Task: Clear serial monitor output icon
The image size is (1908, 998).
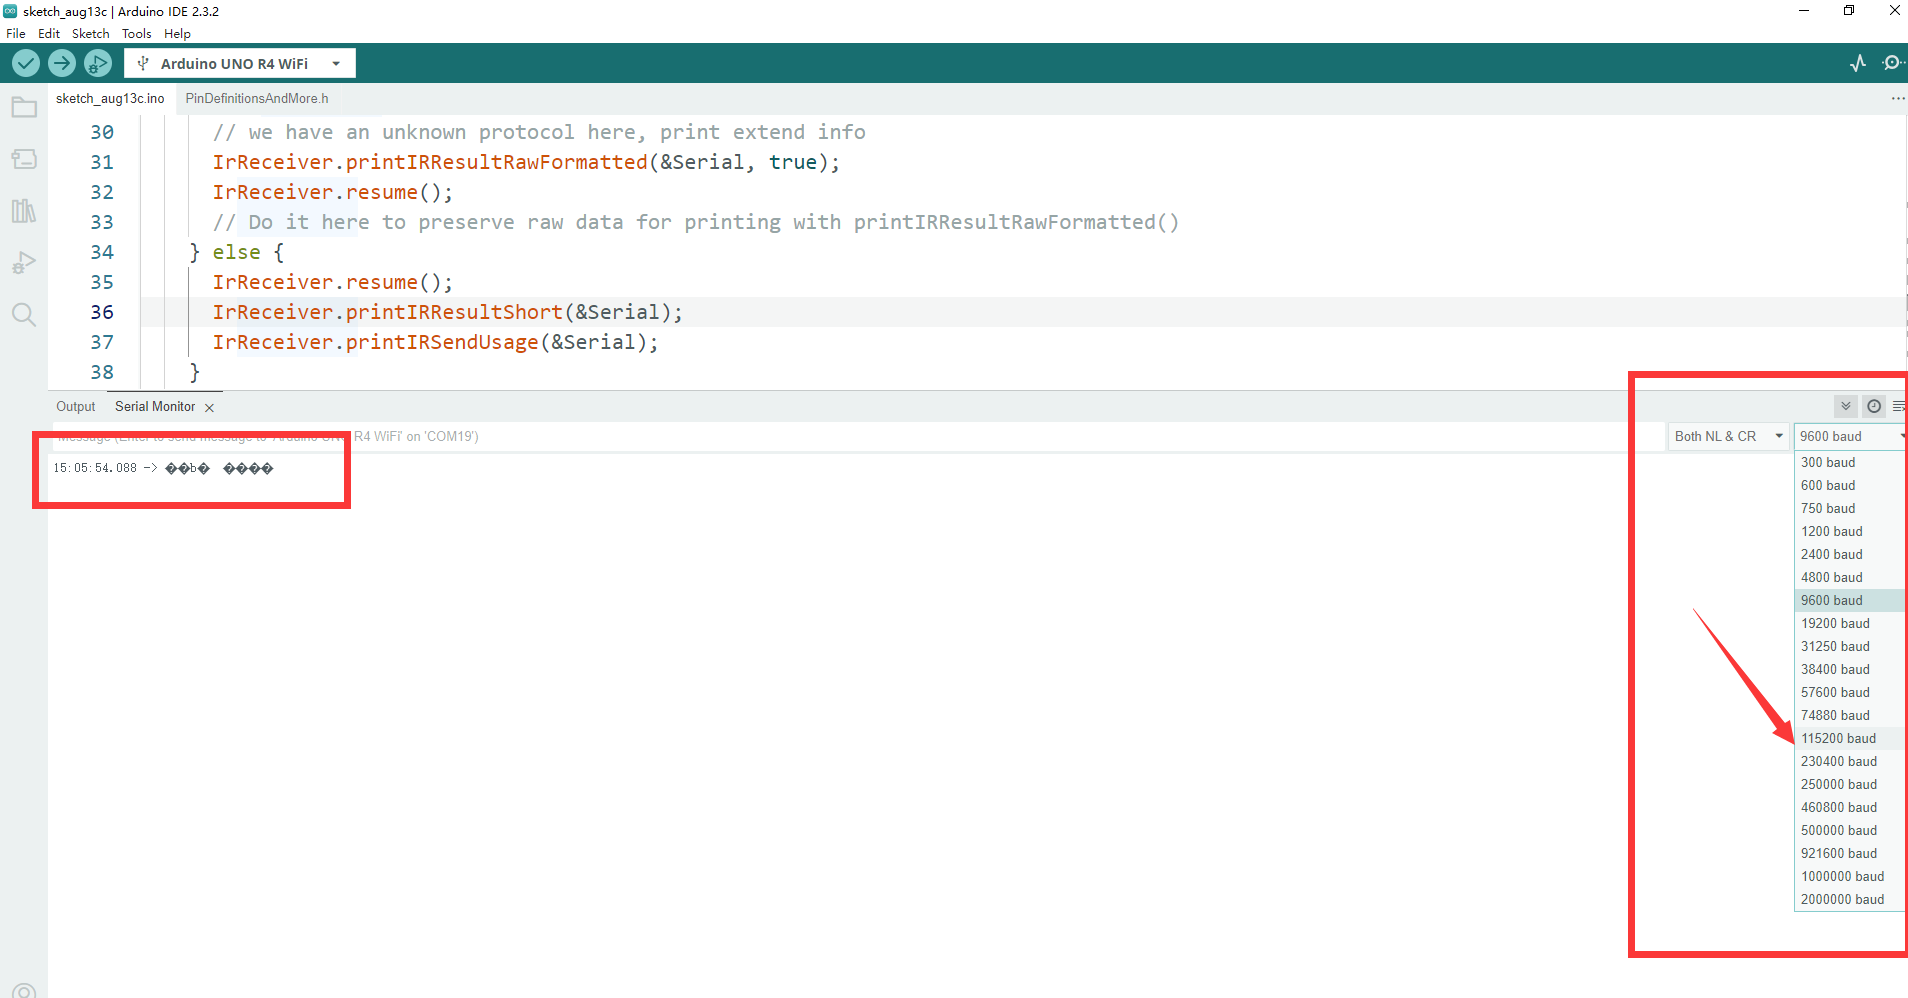Action: point(1899,406)
